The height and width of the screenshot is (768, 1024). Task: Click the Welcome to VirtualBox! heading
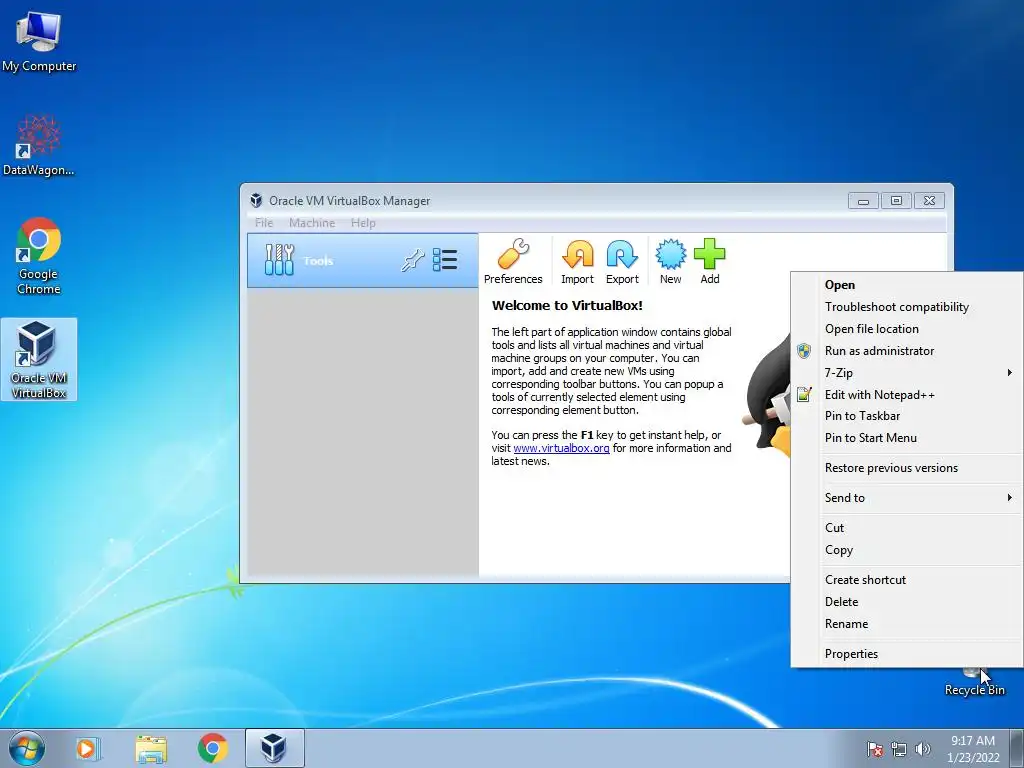point(567,306)
